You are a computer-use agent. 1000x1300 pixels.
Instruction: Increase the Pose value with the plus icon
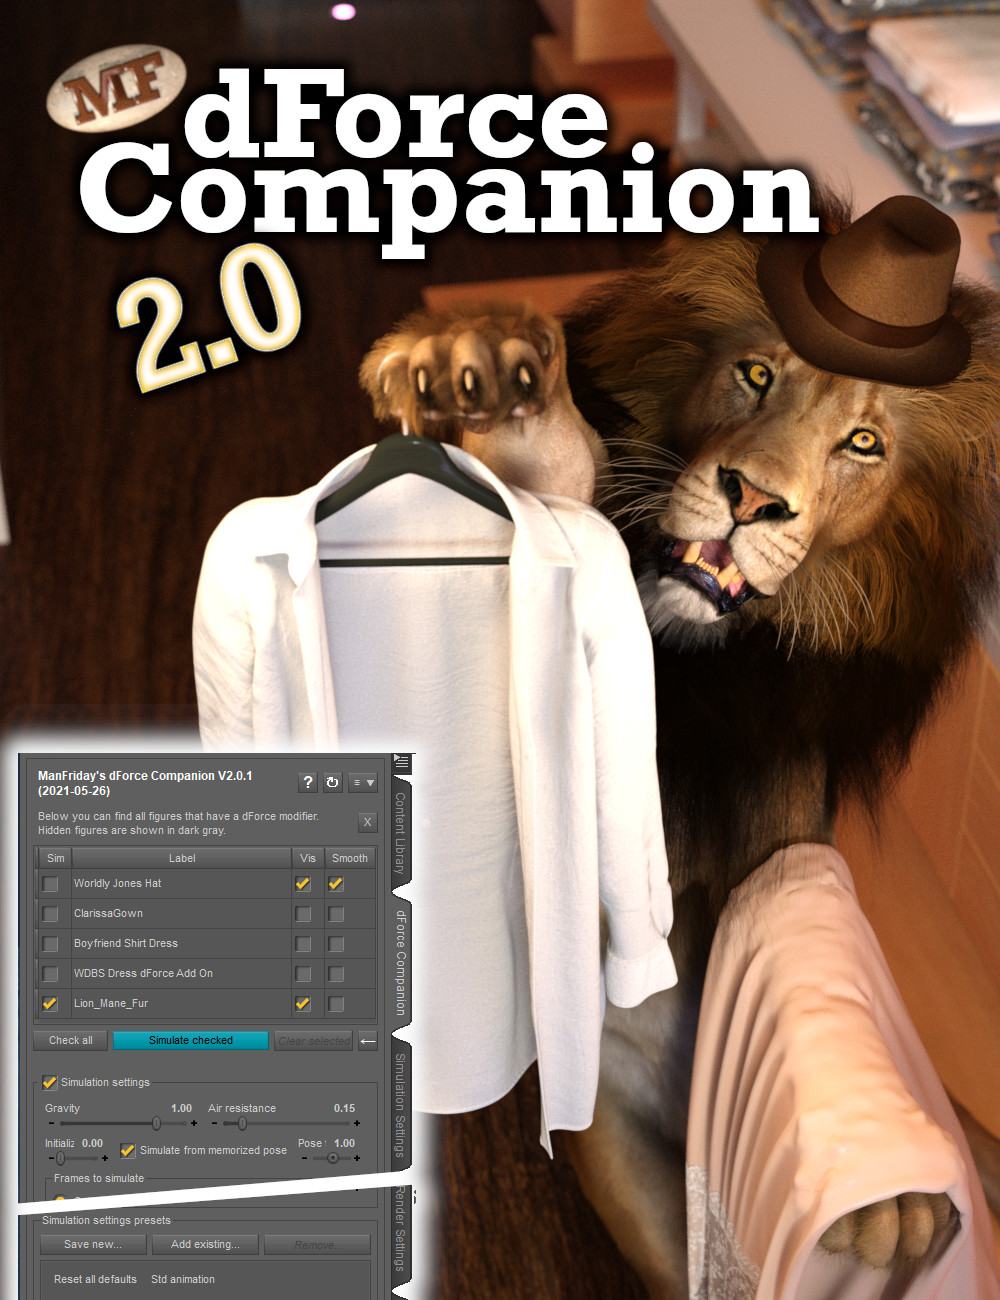point(357,1159)
